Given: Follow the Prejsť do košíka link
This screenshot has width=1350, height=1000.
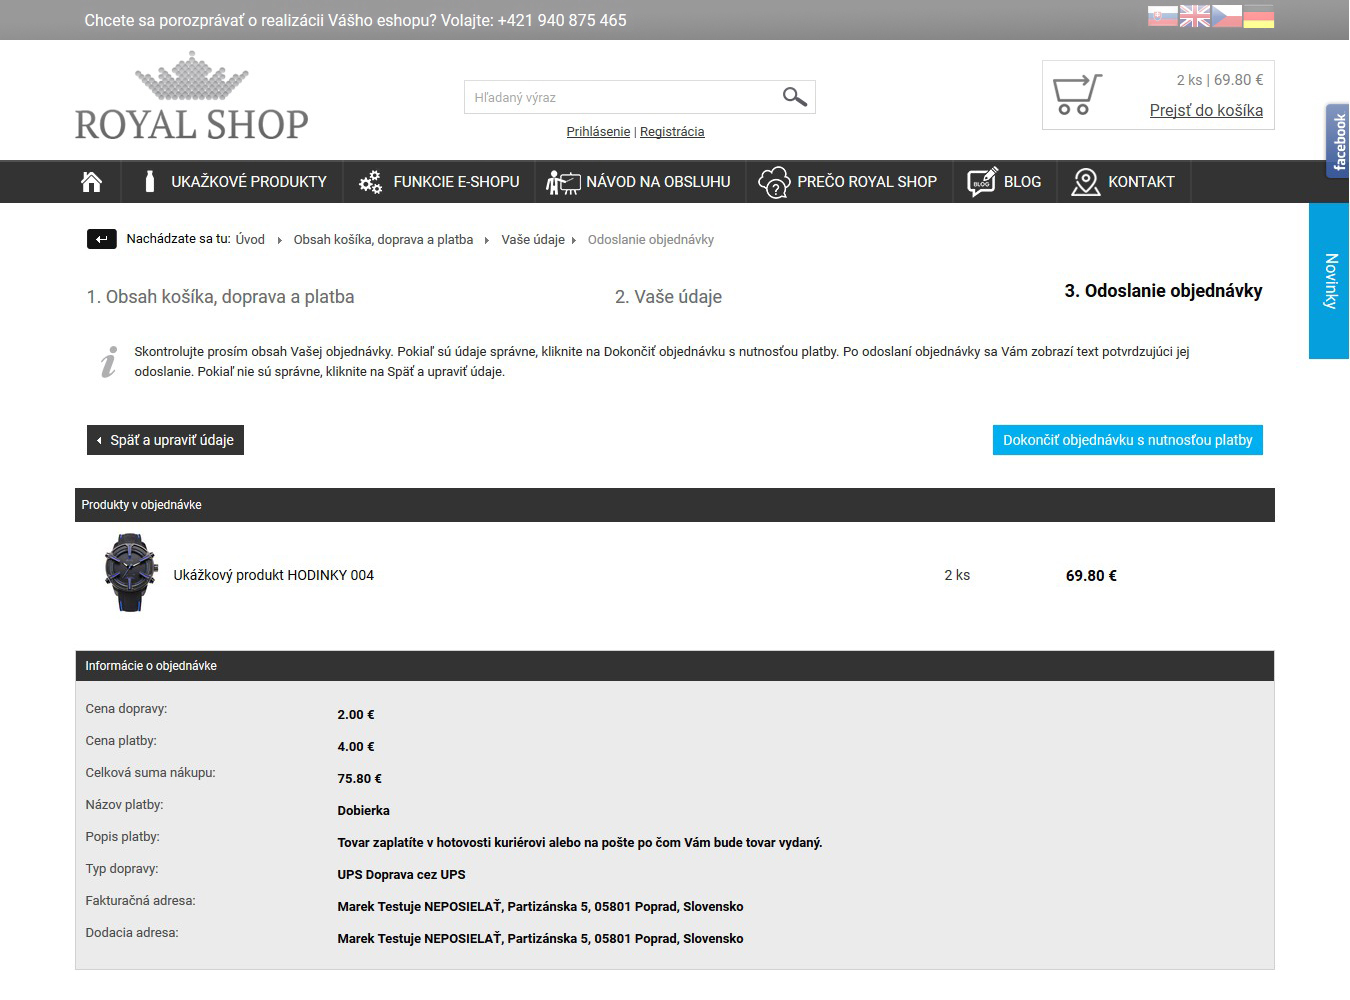Looking at the screenshot, I should (x=1205, y=111).
